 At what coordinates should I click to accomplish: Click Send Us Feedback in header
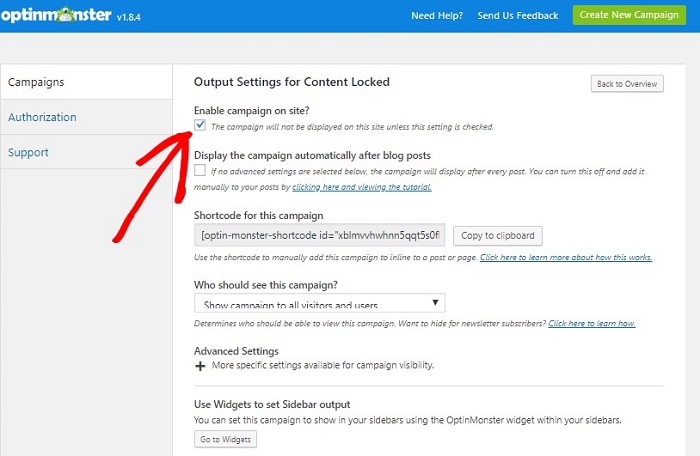(x=518, y=16)
